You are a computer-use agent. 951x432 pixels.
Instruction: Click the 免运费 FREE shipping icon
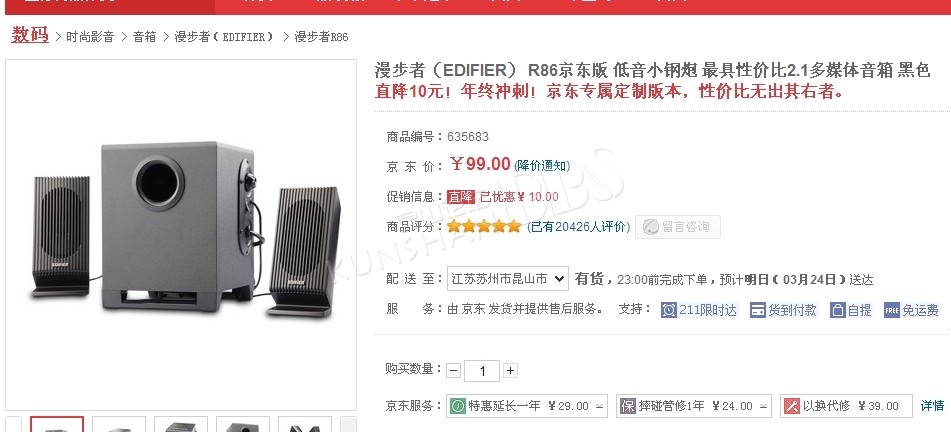pyautogui.click(x=892, y=310)
